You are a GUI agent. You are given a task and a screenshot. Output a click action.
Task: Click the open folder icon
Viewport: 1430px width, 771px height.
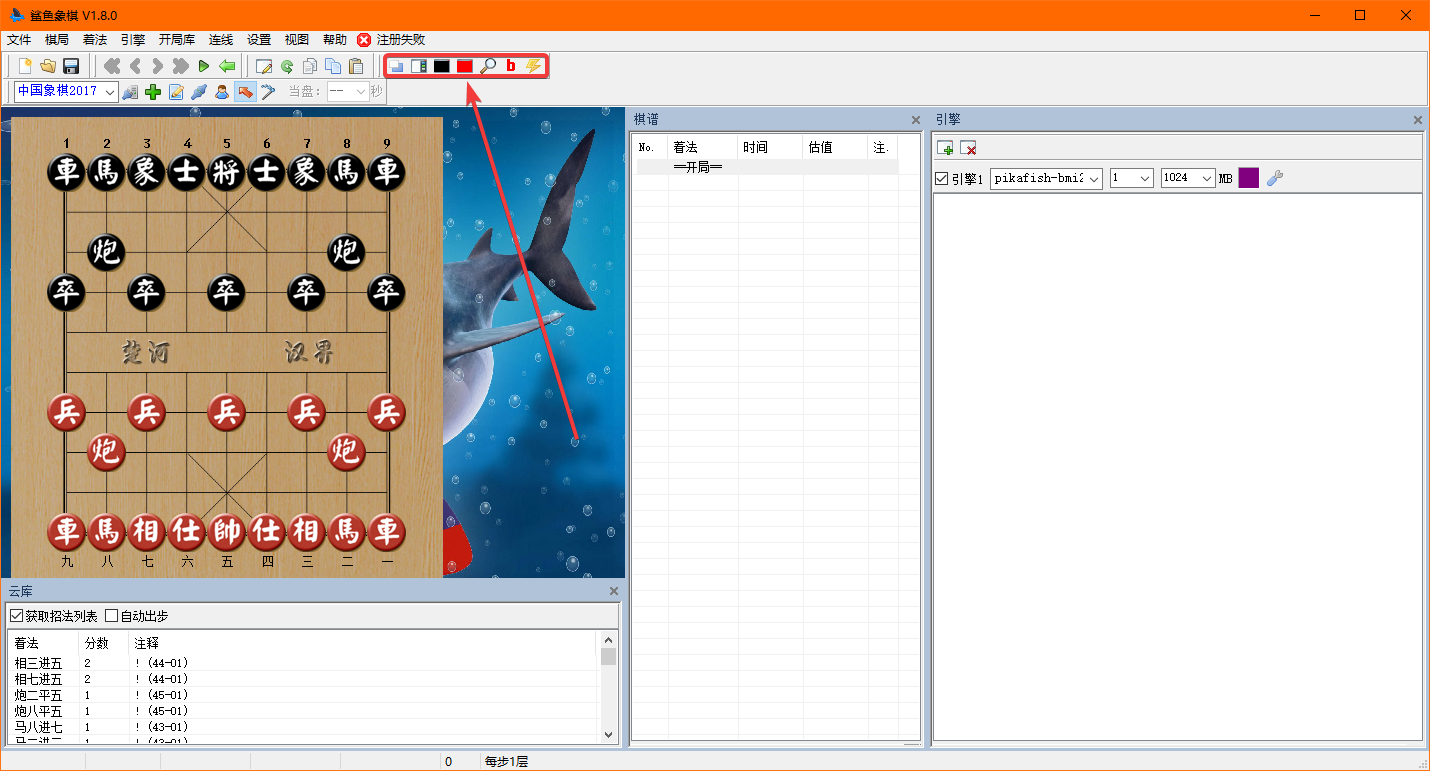(48, 66)
